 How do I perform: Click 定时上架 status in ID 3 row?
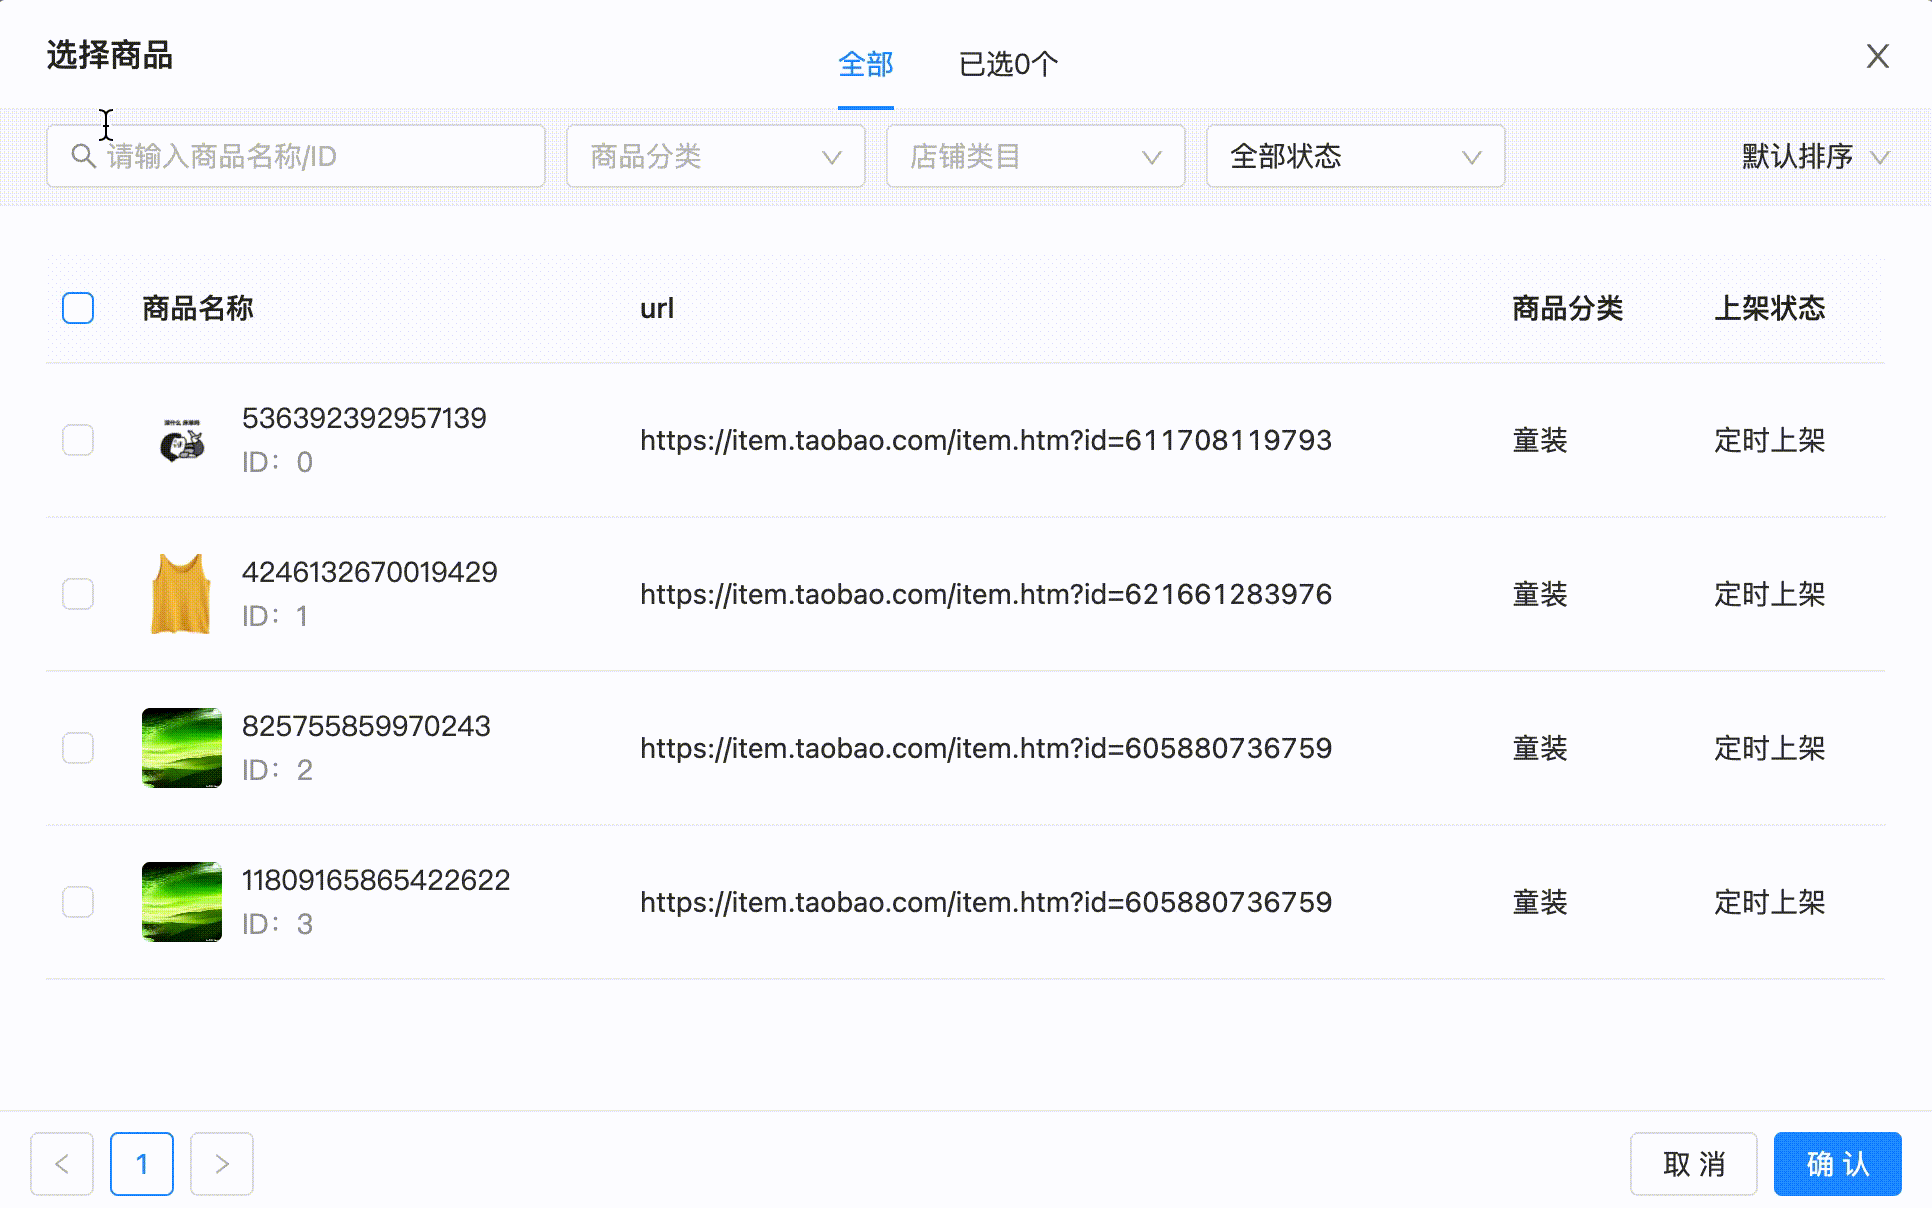1770,902
